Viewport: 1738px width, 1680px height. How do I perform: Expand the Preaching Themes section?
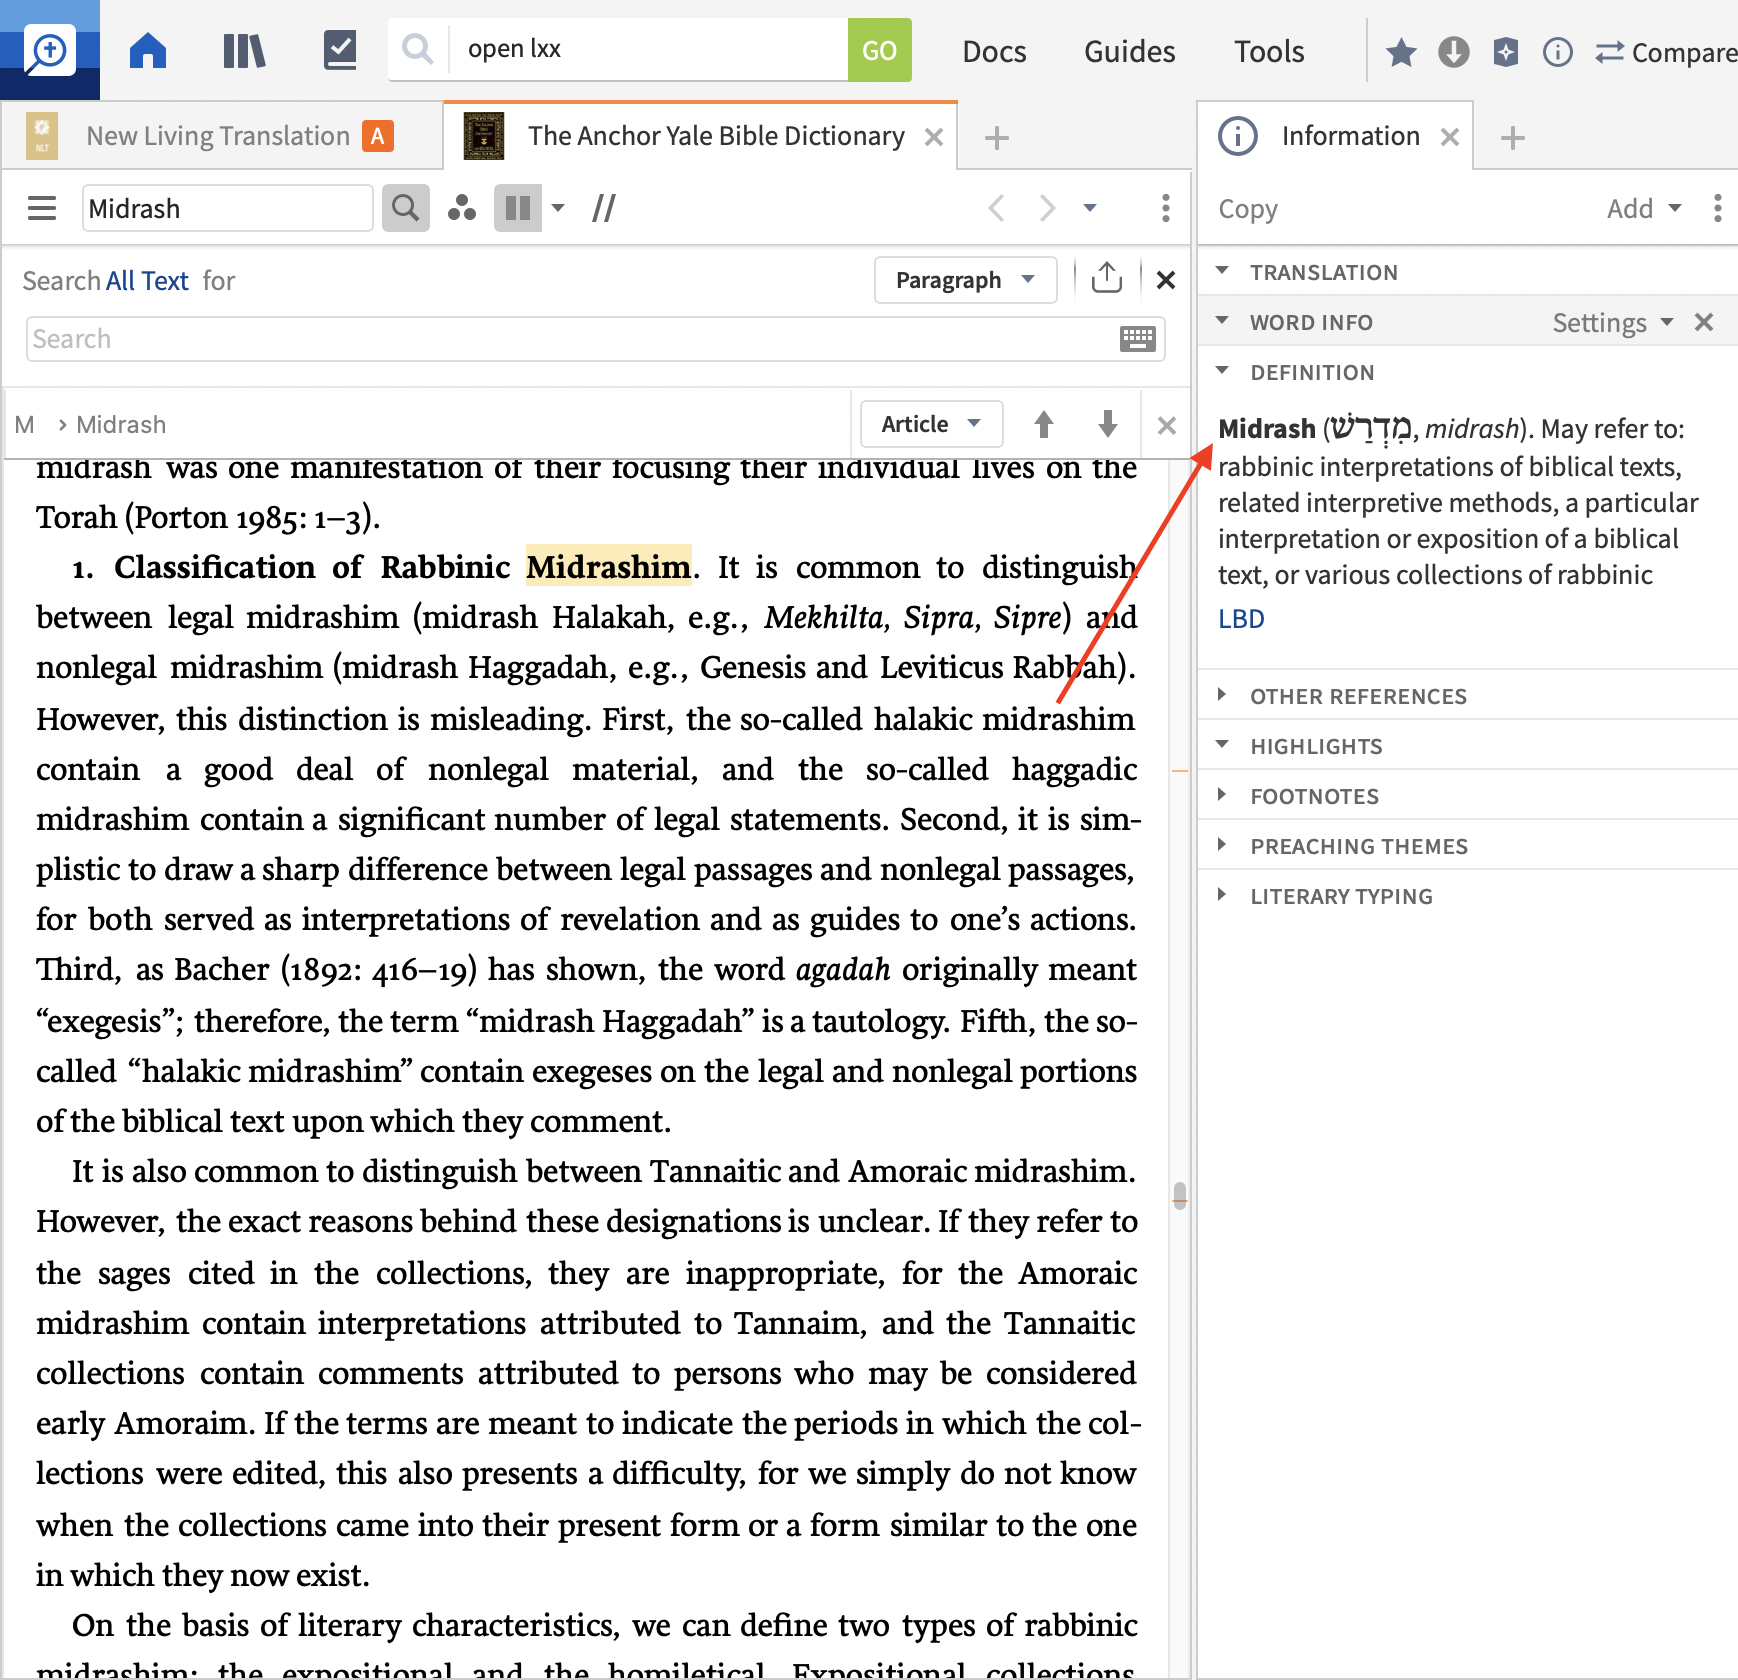click(1222, 845)
